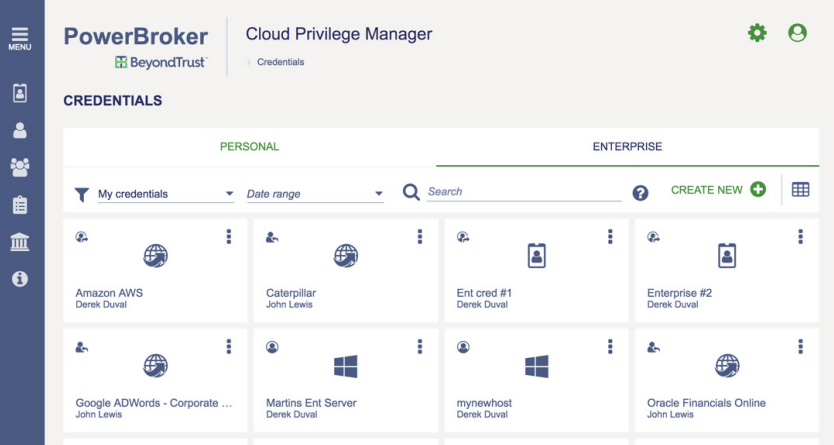The image size is (834, 445).
Task: Click Windows icon on Martins Ent Server card
Action: coord(346,366)
